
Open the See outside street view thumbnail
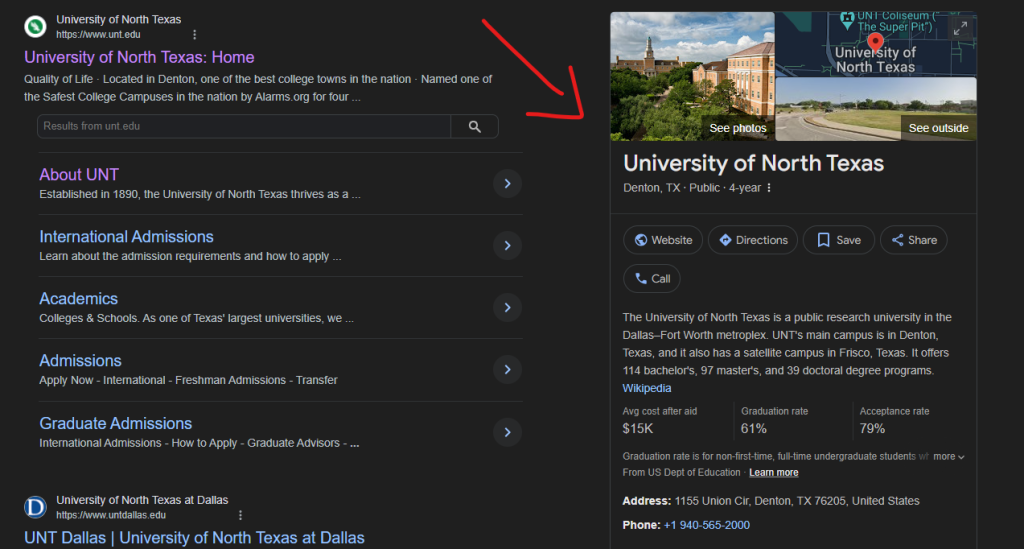[x=876, y=109]
